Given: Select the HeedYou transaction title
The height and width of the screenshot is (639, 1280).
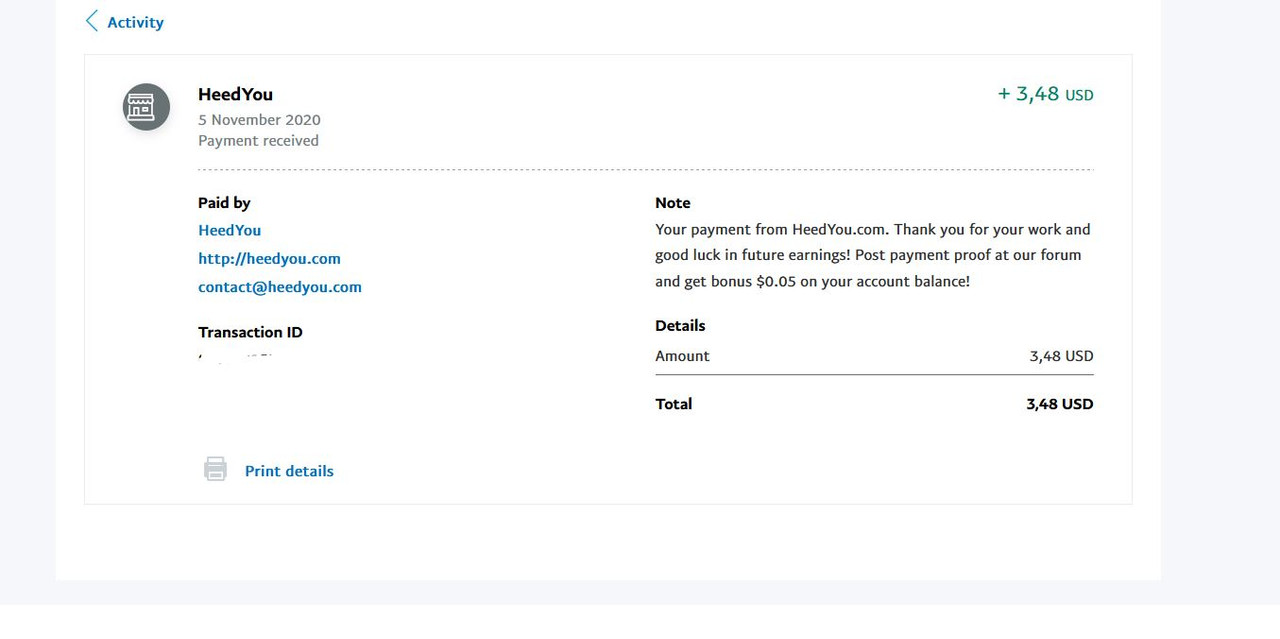Looking at the screenshot, I should coord(235,94).
